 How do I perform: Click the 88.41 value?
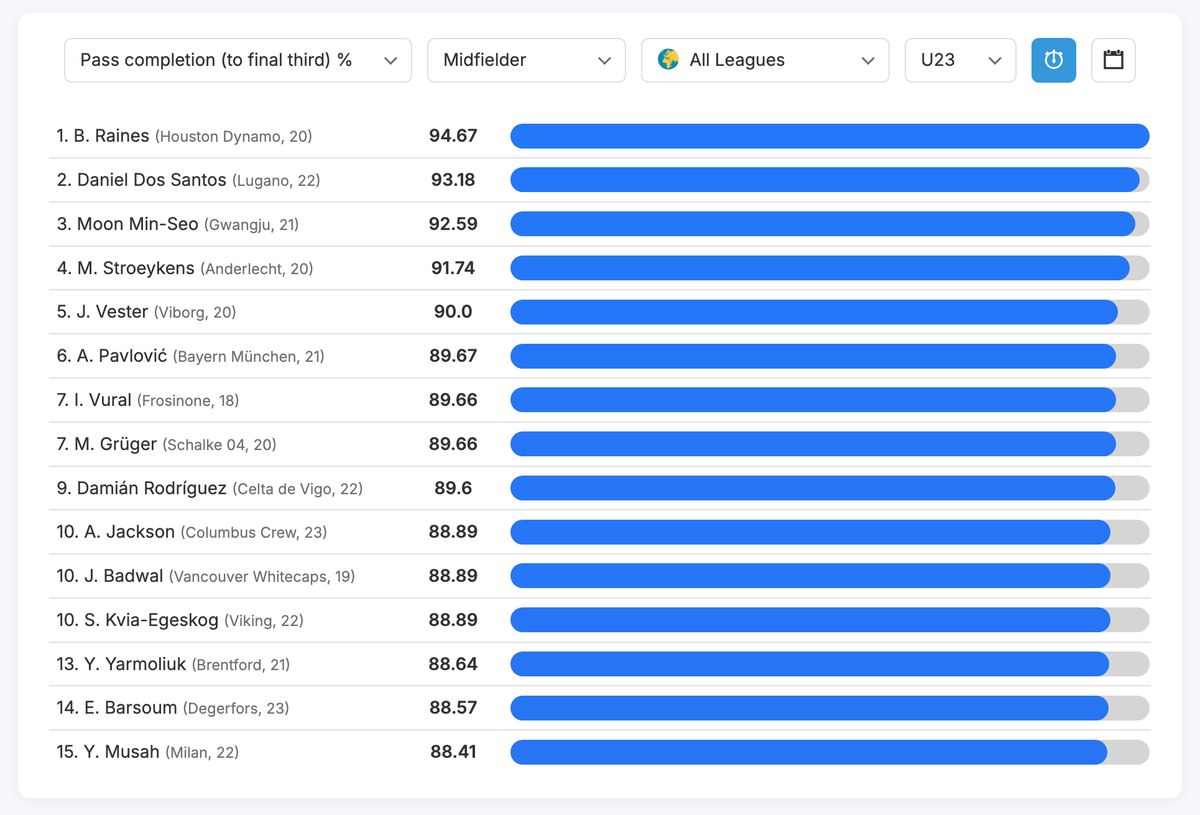coord(453,752)
